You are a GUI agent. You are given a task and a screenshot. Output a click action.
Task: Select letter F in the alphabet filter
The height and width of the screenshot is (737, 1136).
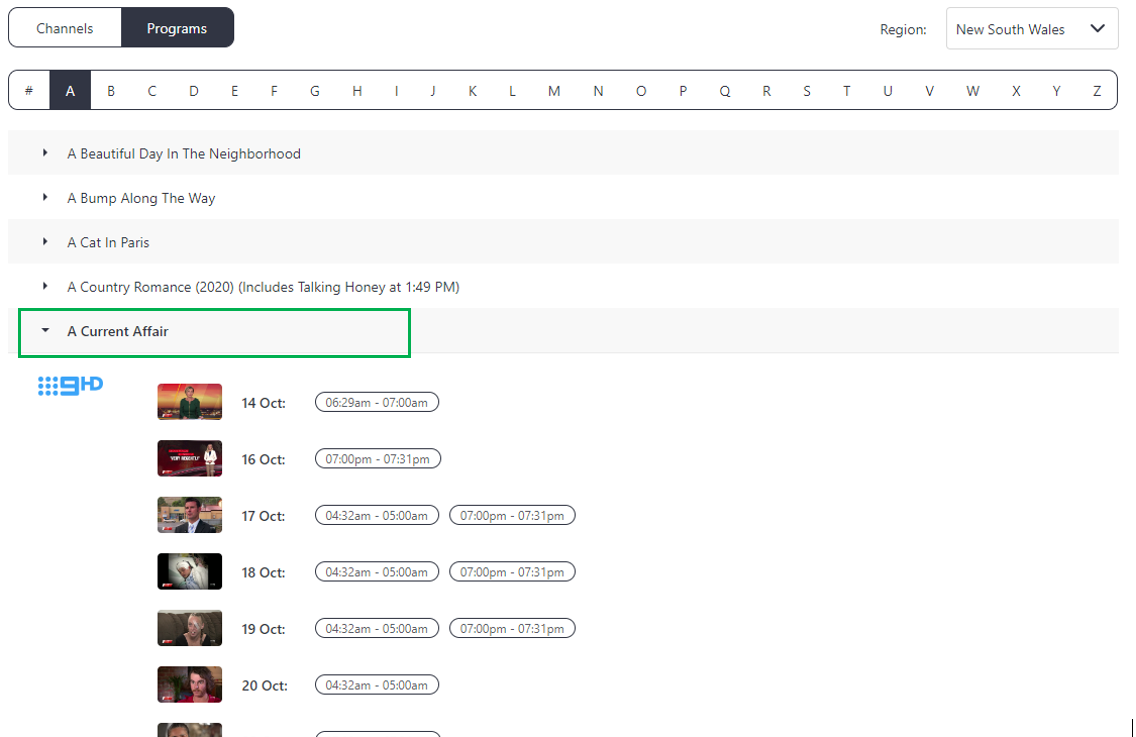click(274, 91)
